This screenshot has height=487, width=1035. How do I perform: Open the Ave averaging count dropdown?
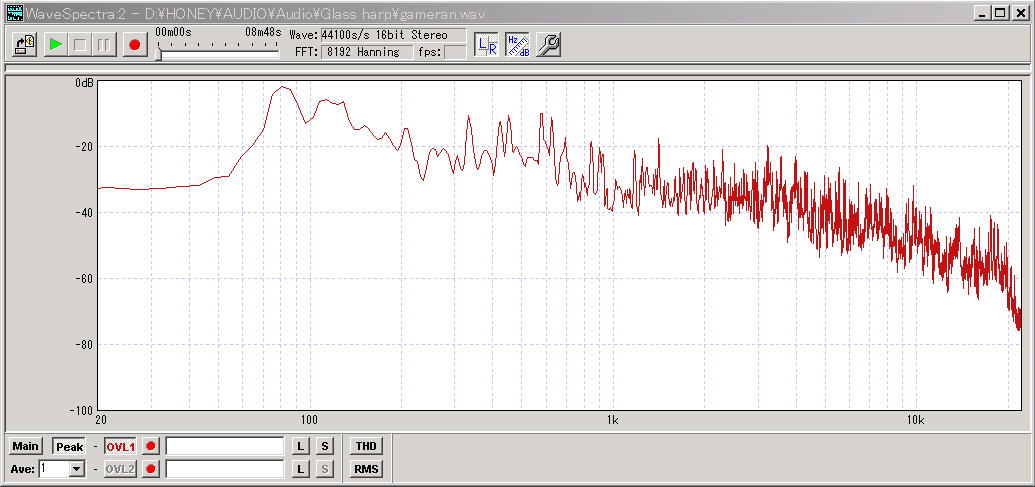pyautogui.click(x=77, y=469)
